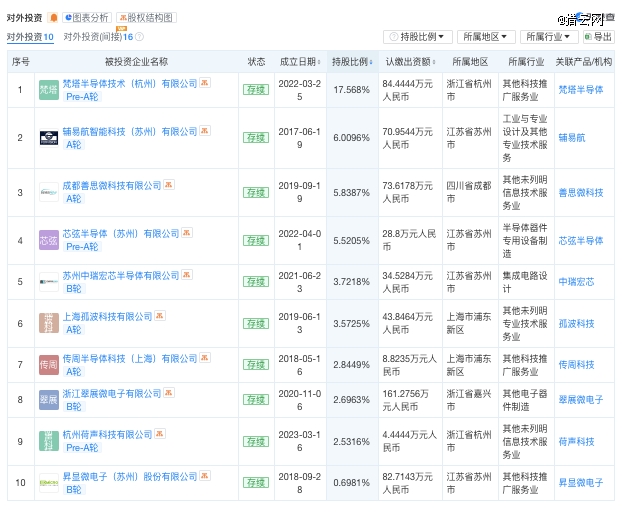622x525 pixels.
Task: Click equity icon next to 传周半导体科技
Action: 205,358
